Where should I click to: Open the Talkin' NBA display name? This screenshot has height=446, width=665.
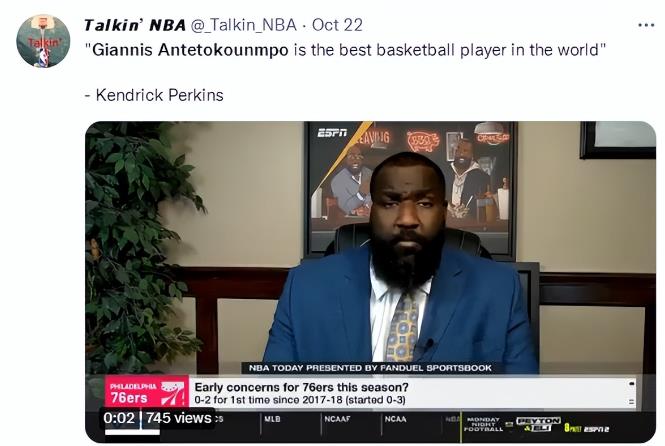135,25
